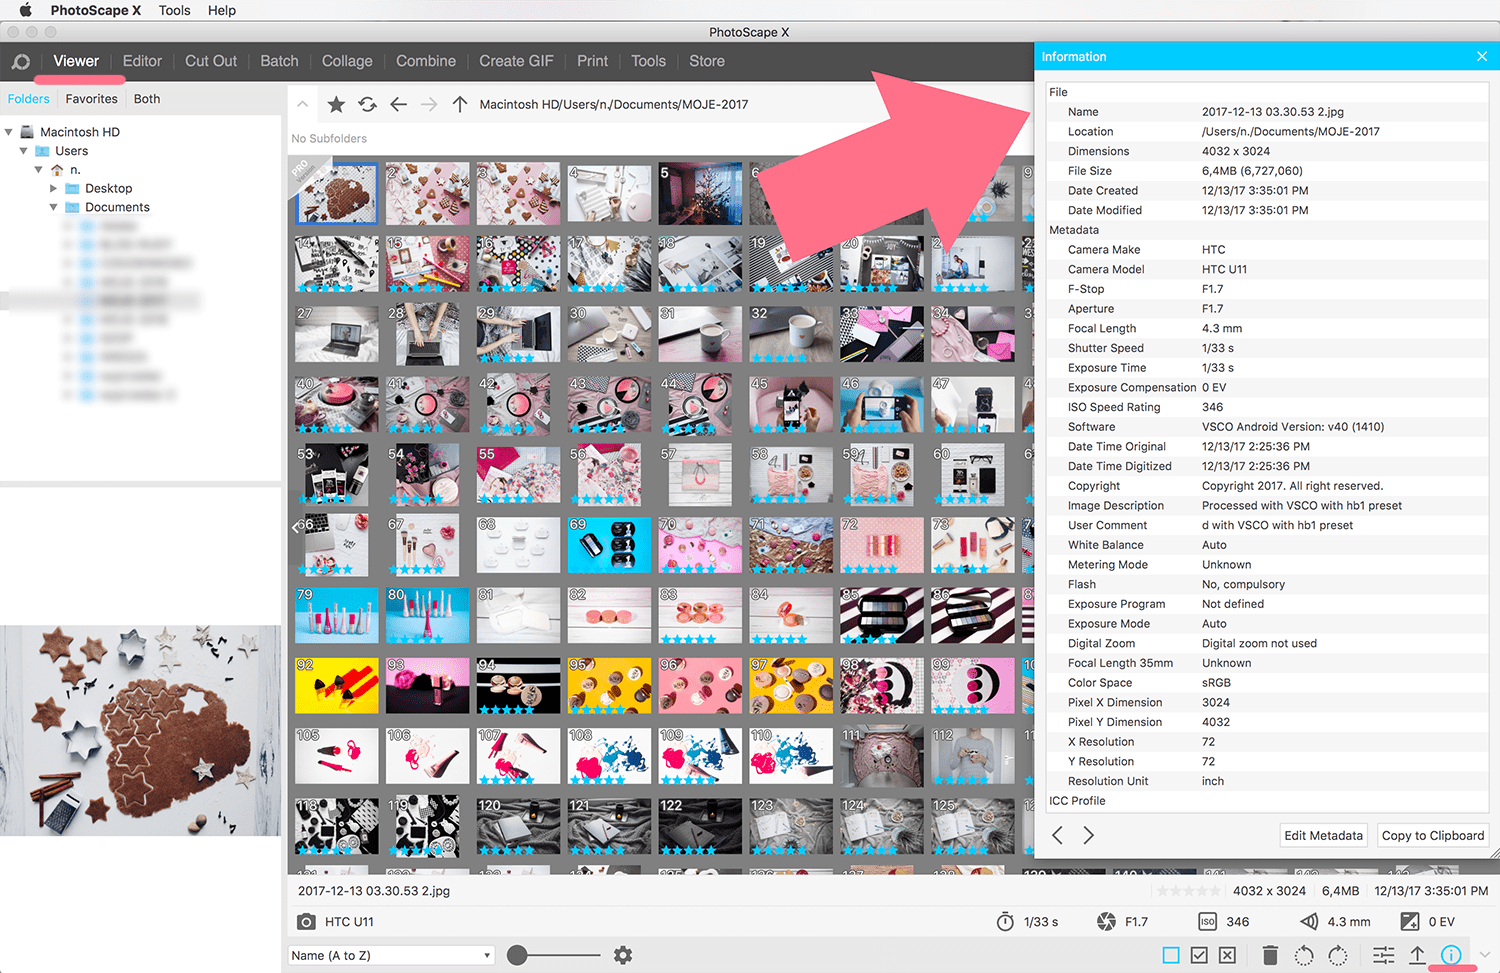Click the shutter speed timer icon

[1005, 922]
